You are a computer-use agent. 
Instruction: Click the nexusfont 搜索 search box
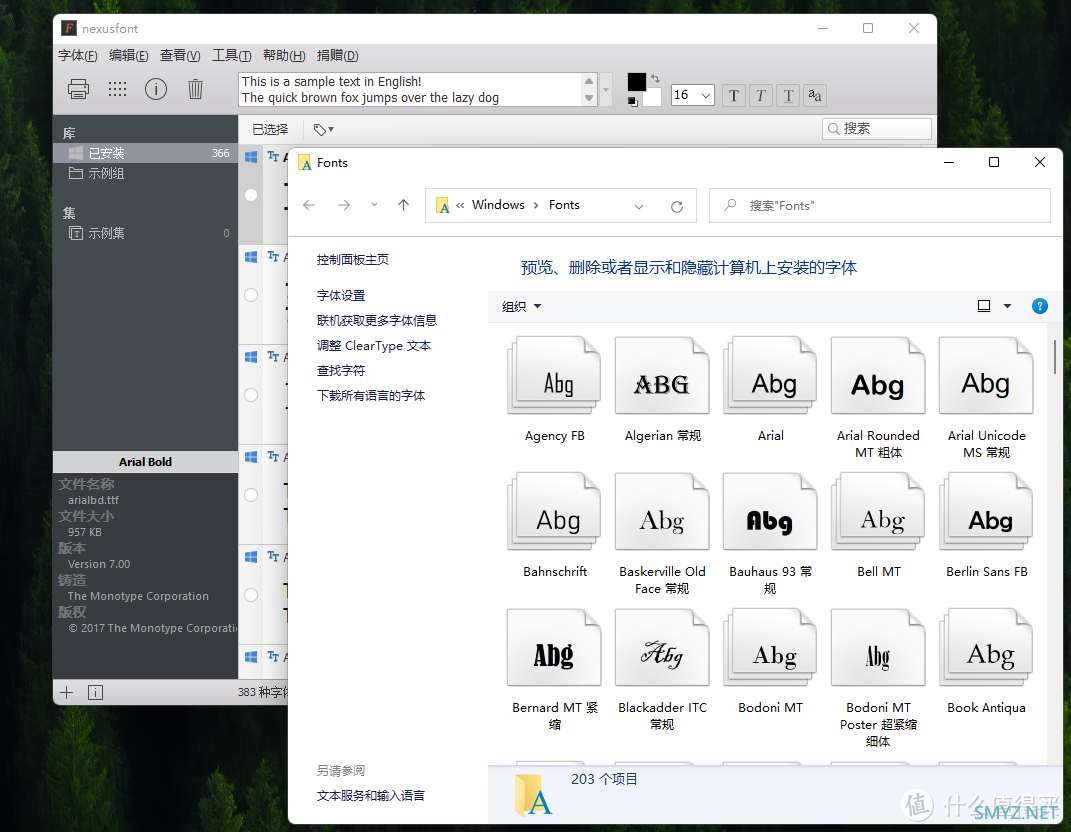tap(877, 128)
